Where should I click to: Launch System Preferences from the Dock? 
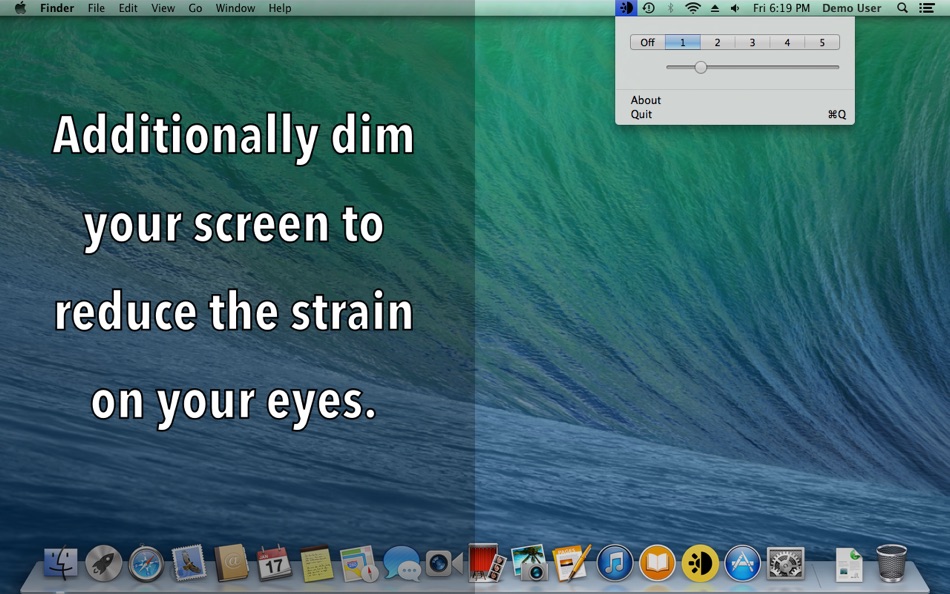pos(785,563)
